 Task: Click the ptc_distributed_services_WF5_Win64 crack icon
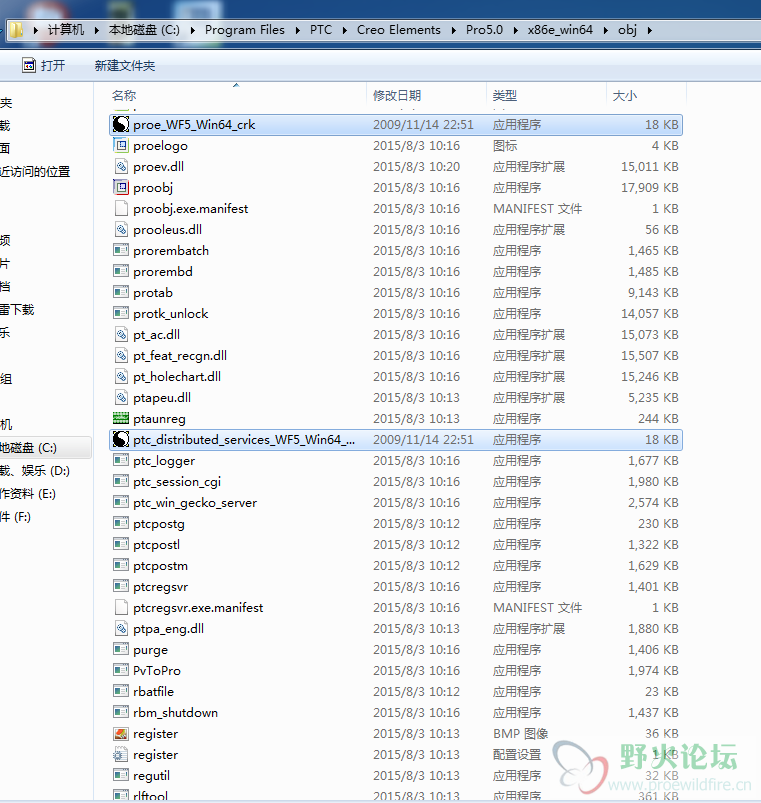coord(121,439)
